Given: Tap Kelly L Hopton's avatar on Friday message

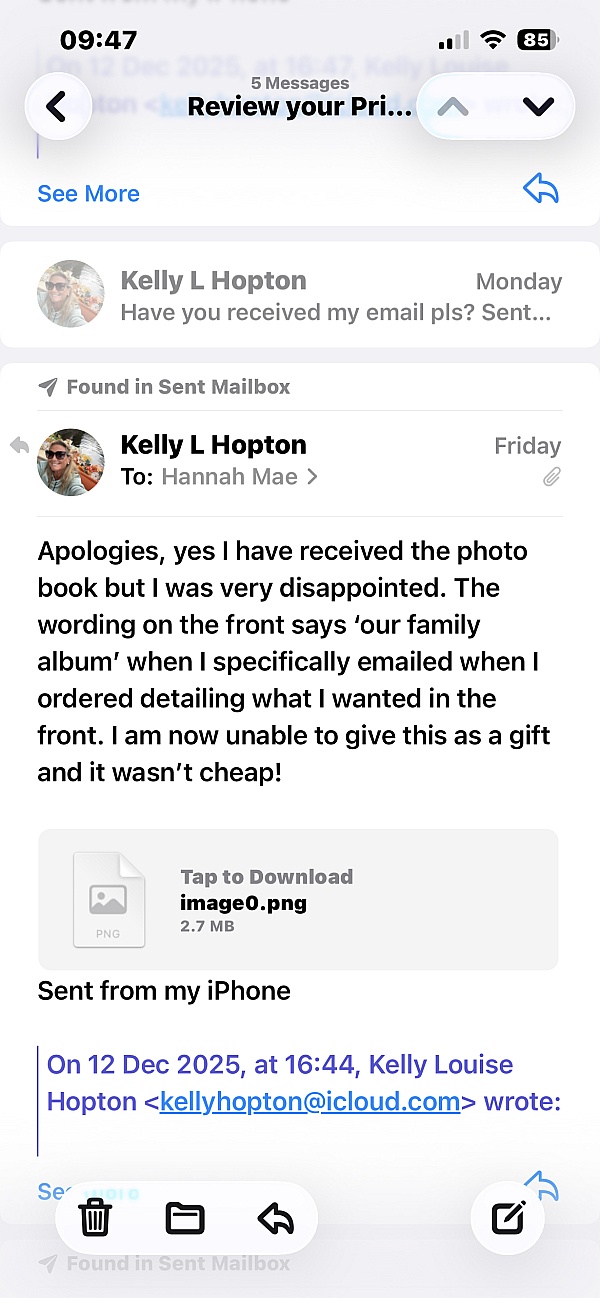Looking at the screenshot, I should click(71, 462).
